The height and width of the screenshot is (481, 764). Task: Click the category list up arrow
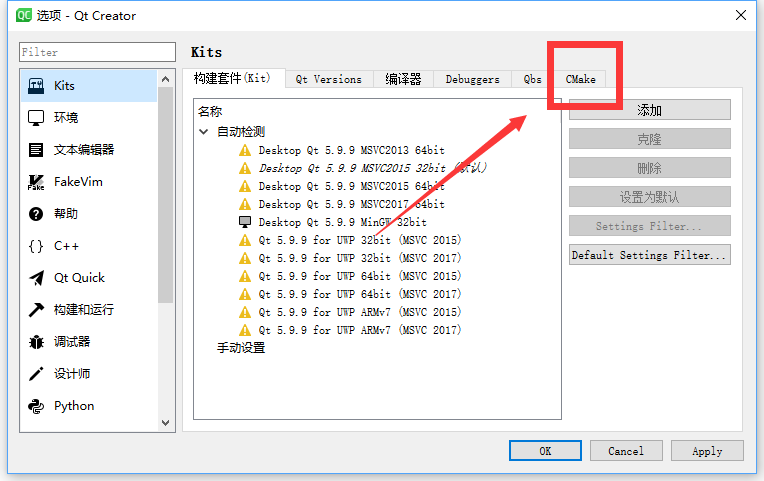tap(166, 79)
